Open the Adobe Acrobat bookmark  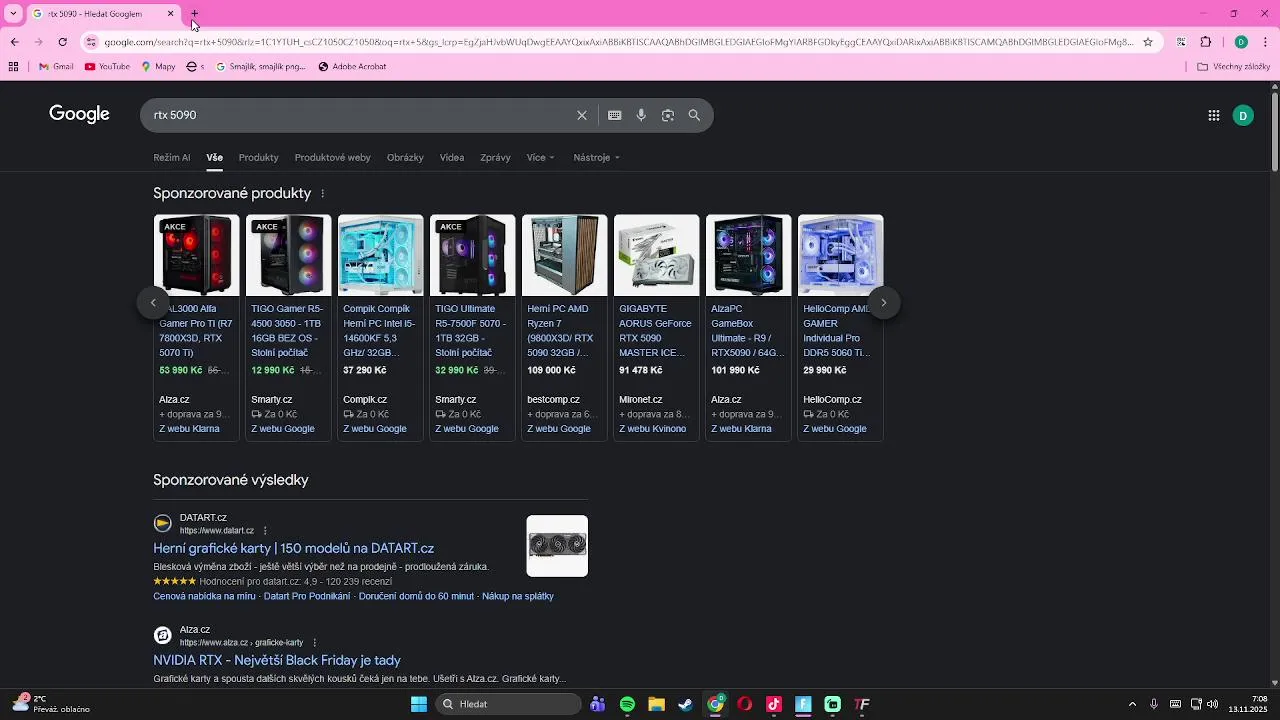(x=352, y=67)
